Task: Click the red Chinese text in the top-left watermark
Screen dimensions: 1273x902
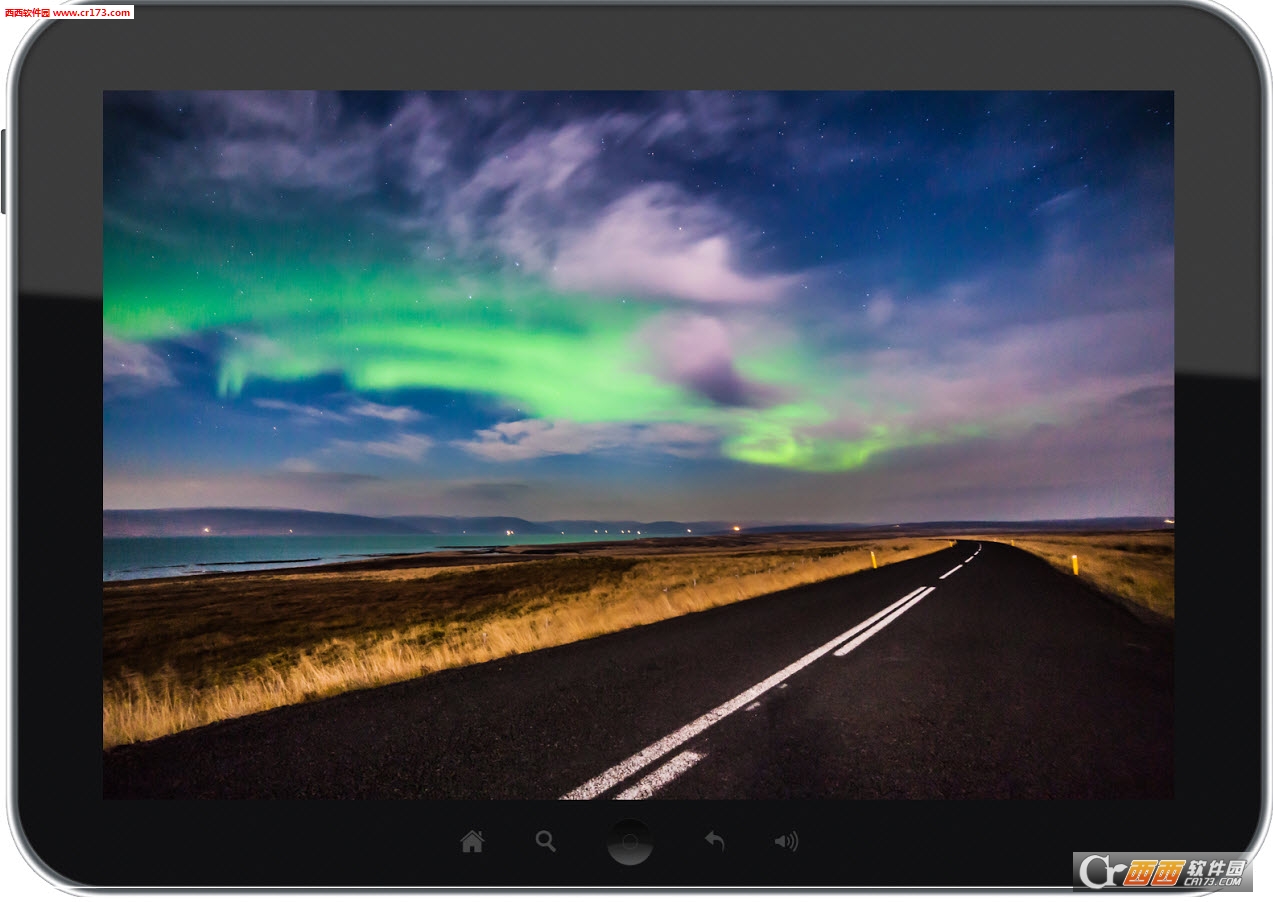Action: (27, 12)
